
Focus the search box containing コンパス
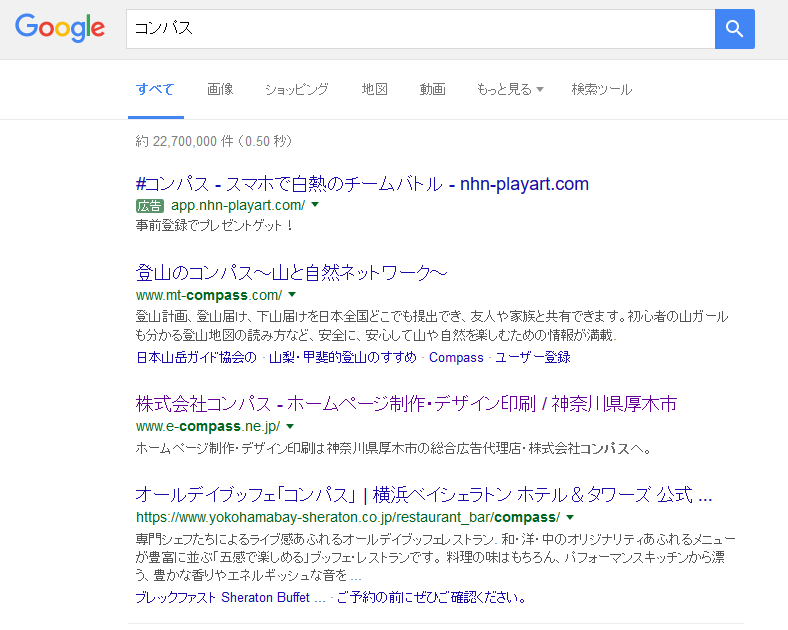click(420, 29)
